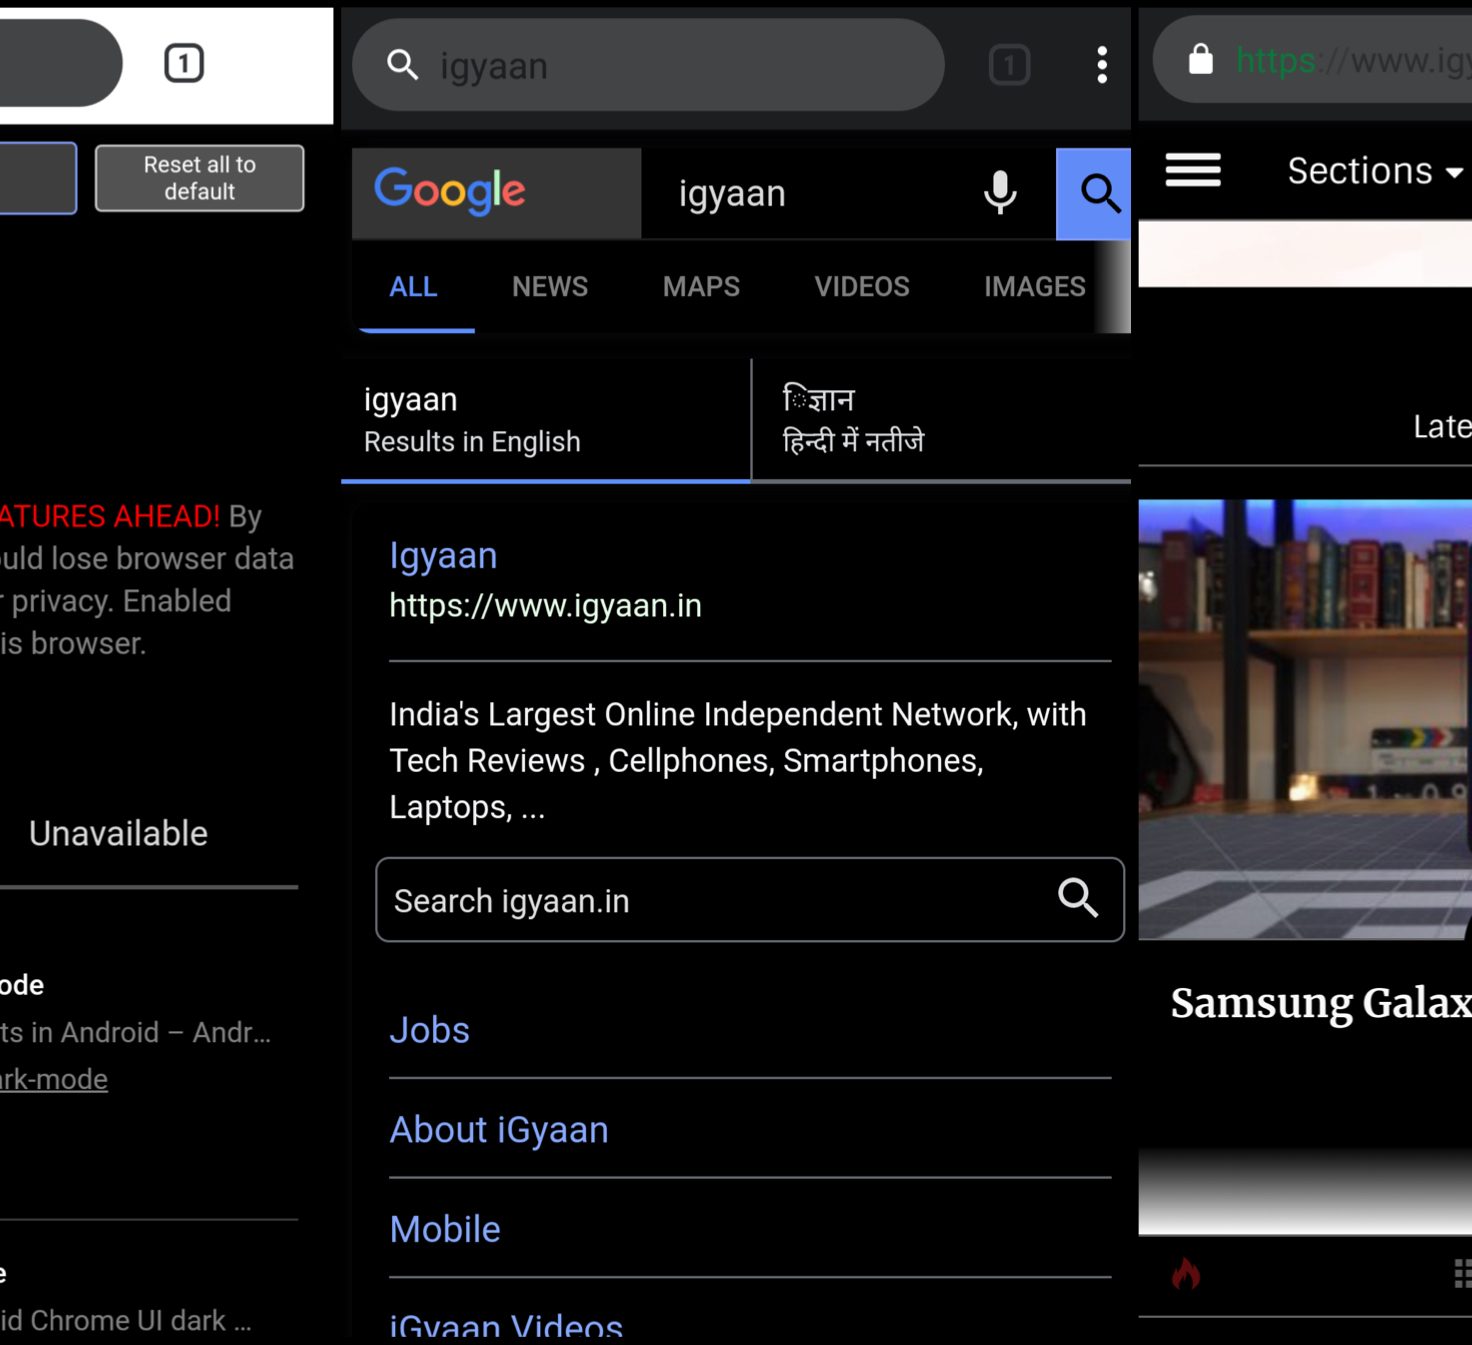Open the Samsung Galaxy article thumbnail
This screenshot has width=1472, height=1345.
coord(1305,719)
